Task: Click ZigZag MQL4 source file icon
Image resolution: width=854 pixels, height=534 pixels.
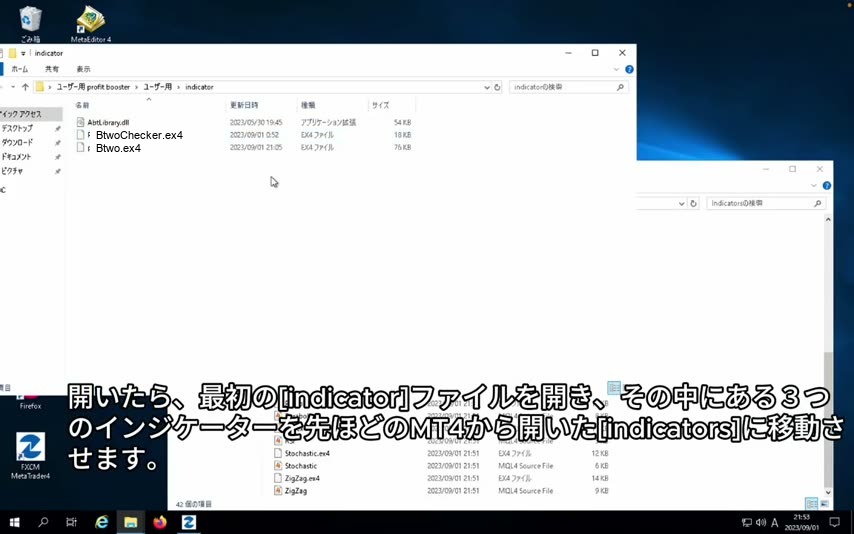Action: [278, 490]
